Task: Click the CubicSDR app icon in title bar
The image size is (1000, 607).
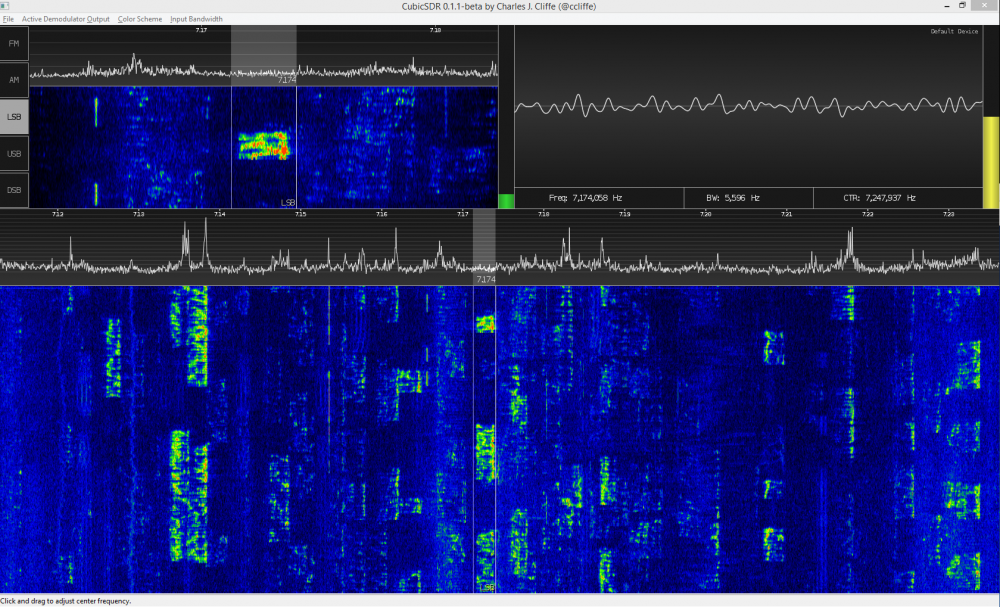Action: [5, 6]
